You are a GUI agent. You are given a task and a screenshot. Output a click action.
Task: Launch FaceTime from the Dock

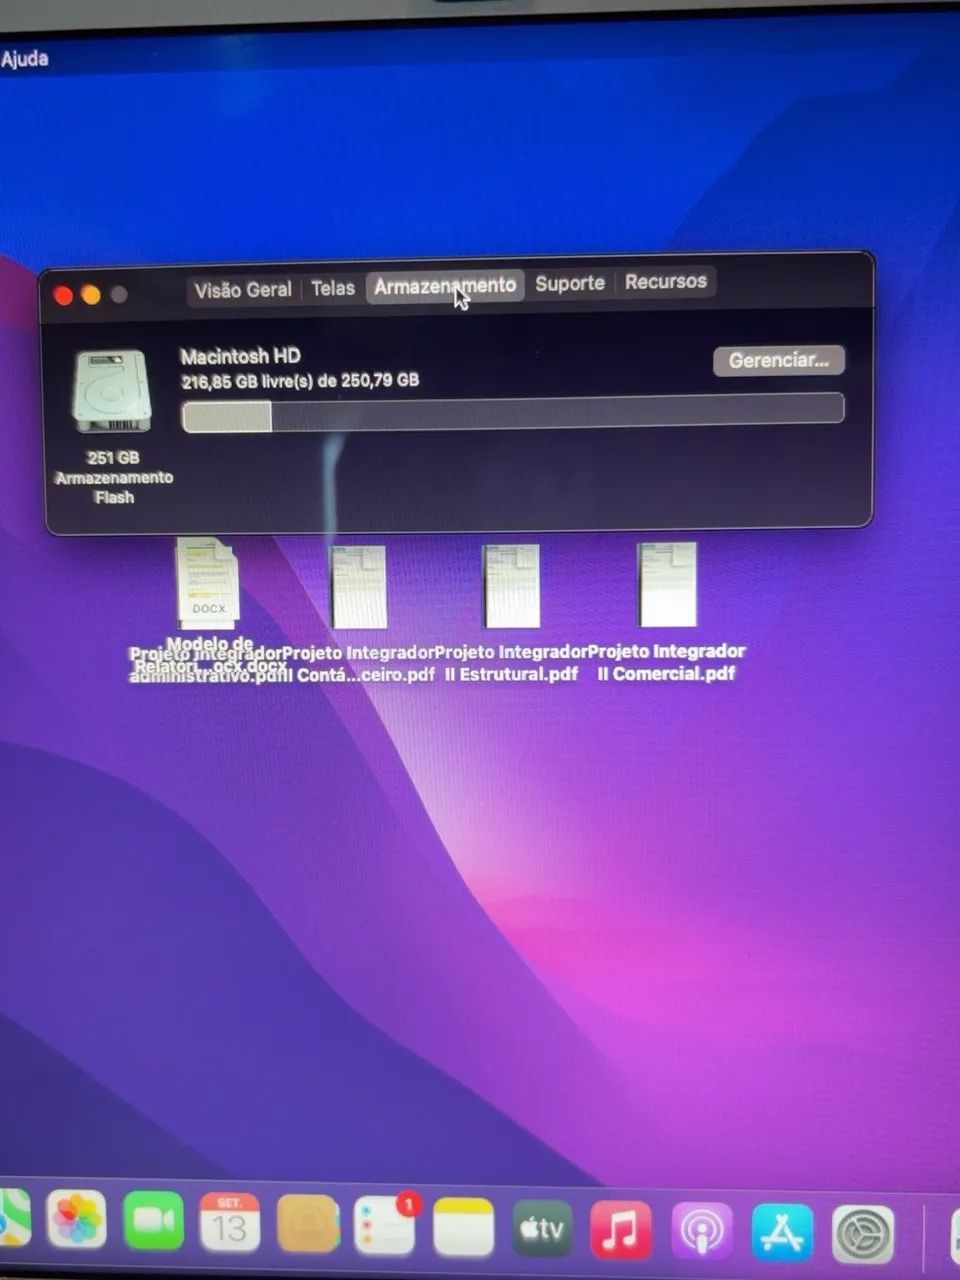(153, 1221)
